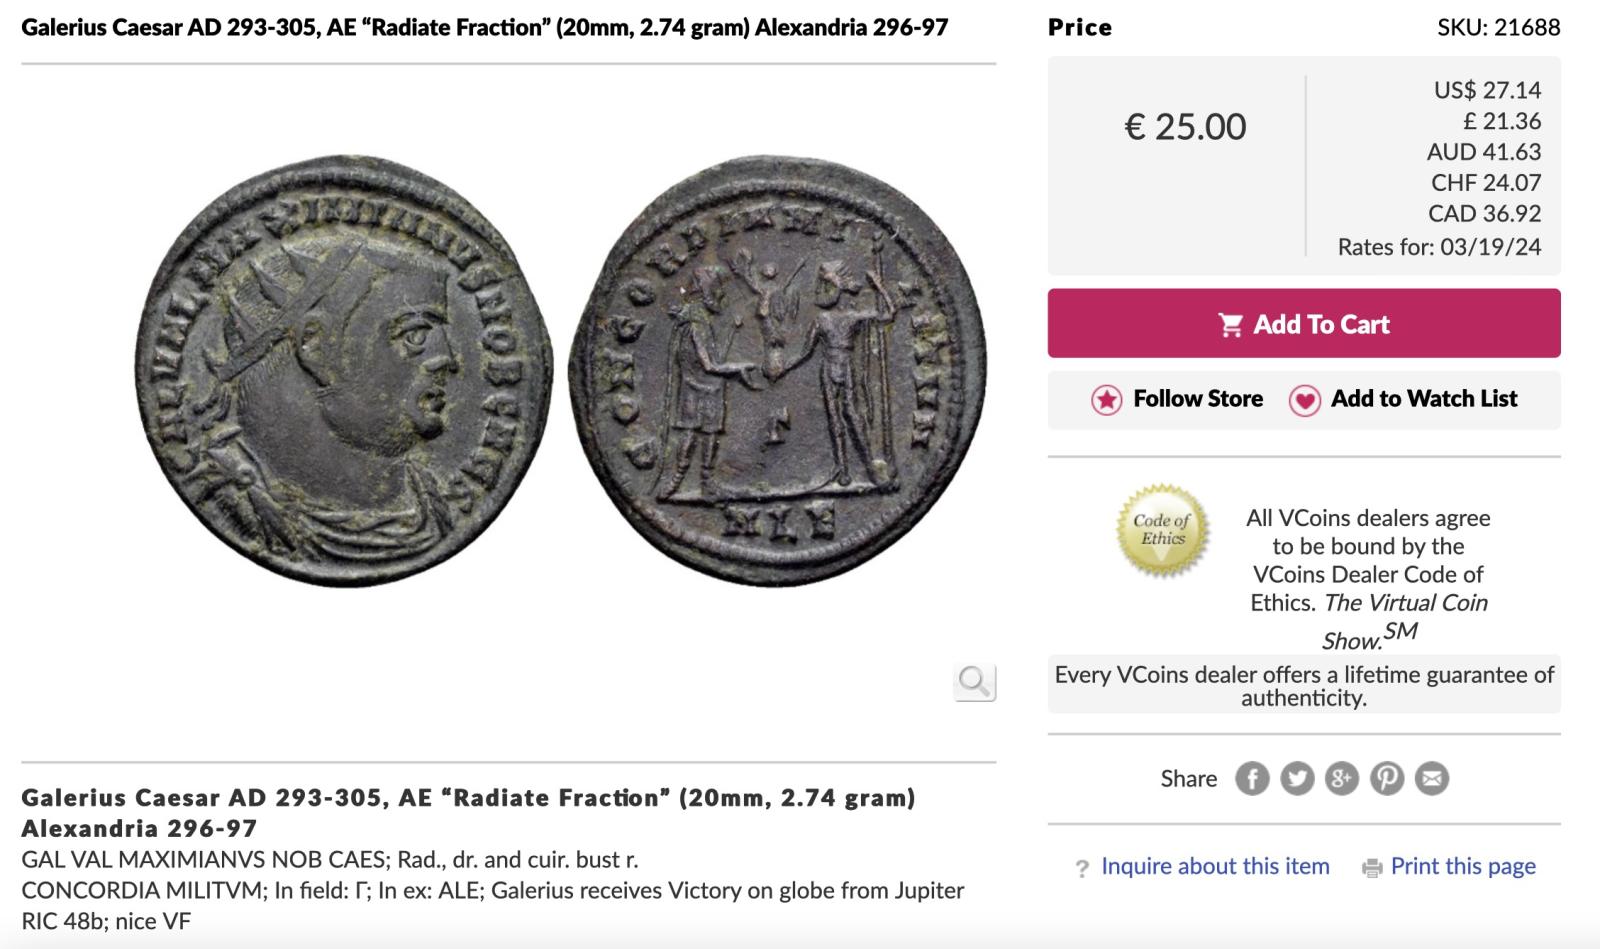Click the Follow Store star icon

tap(1106, 400)
